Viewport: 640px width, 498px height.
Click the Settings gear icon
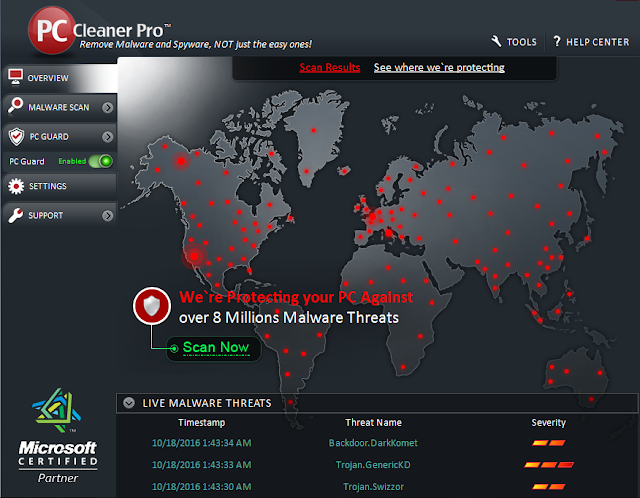(16, 186)
